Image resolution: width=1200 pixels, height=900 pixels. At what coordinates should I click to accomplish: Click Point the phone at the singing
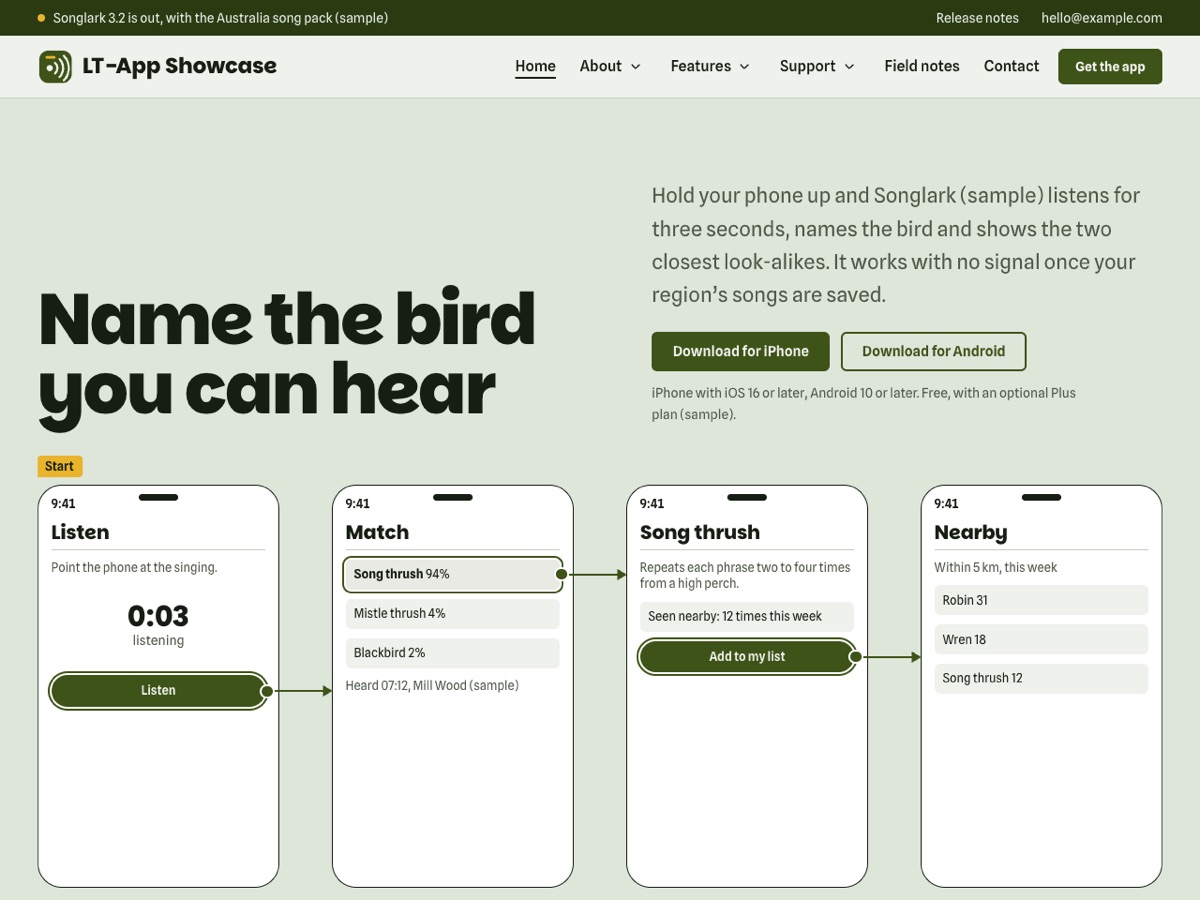point(134,567)
